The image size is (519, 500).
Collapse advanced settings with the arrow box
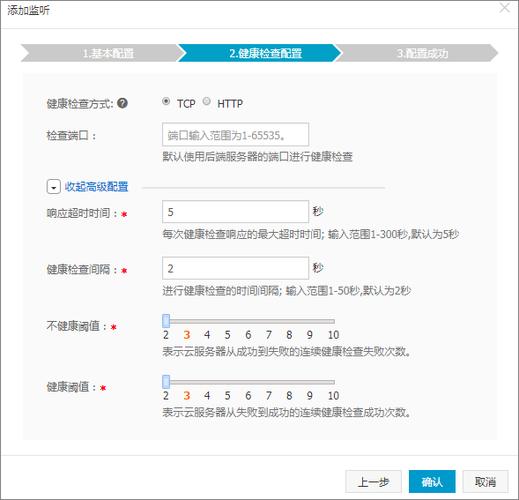pyautogui.click(x=53, y=187)
